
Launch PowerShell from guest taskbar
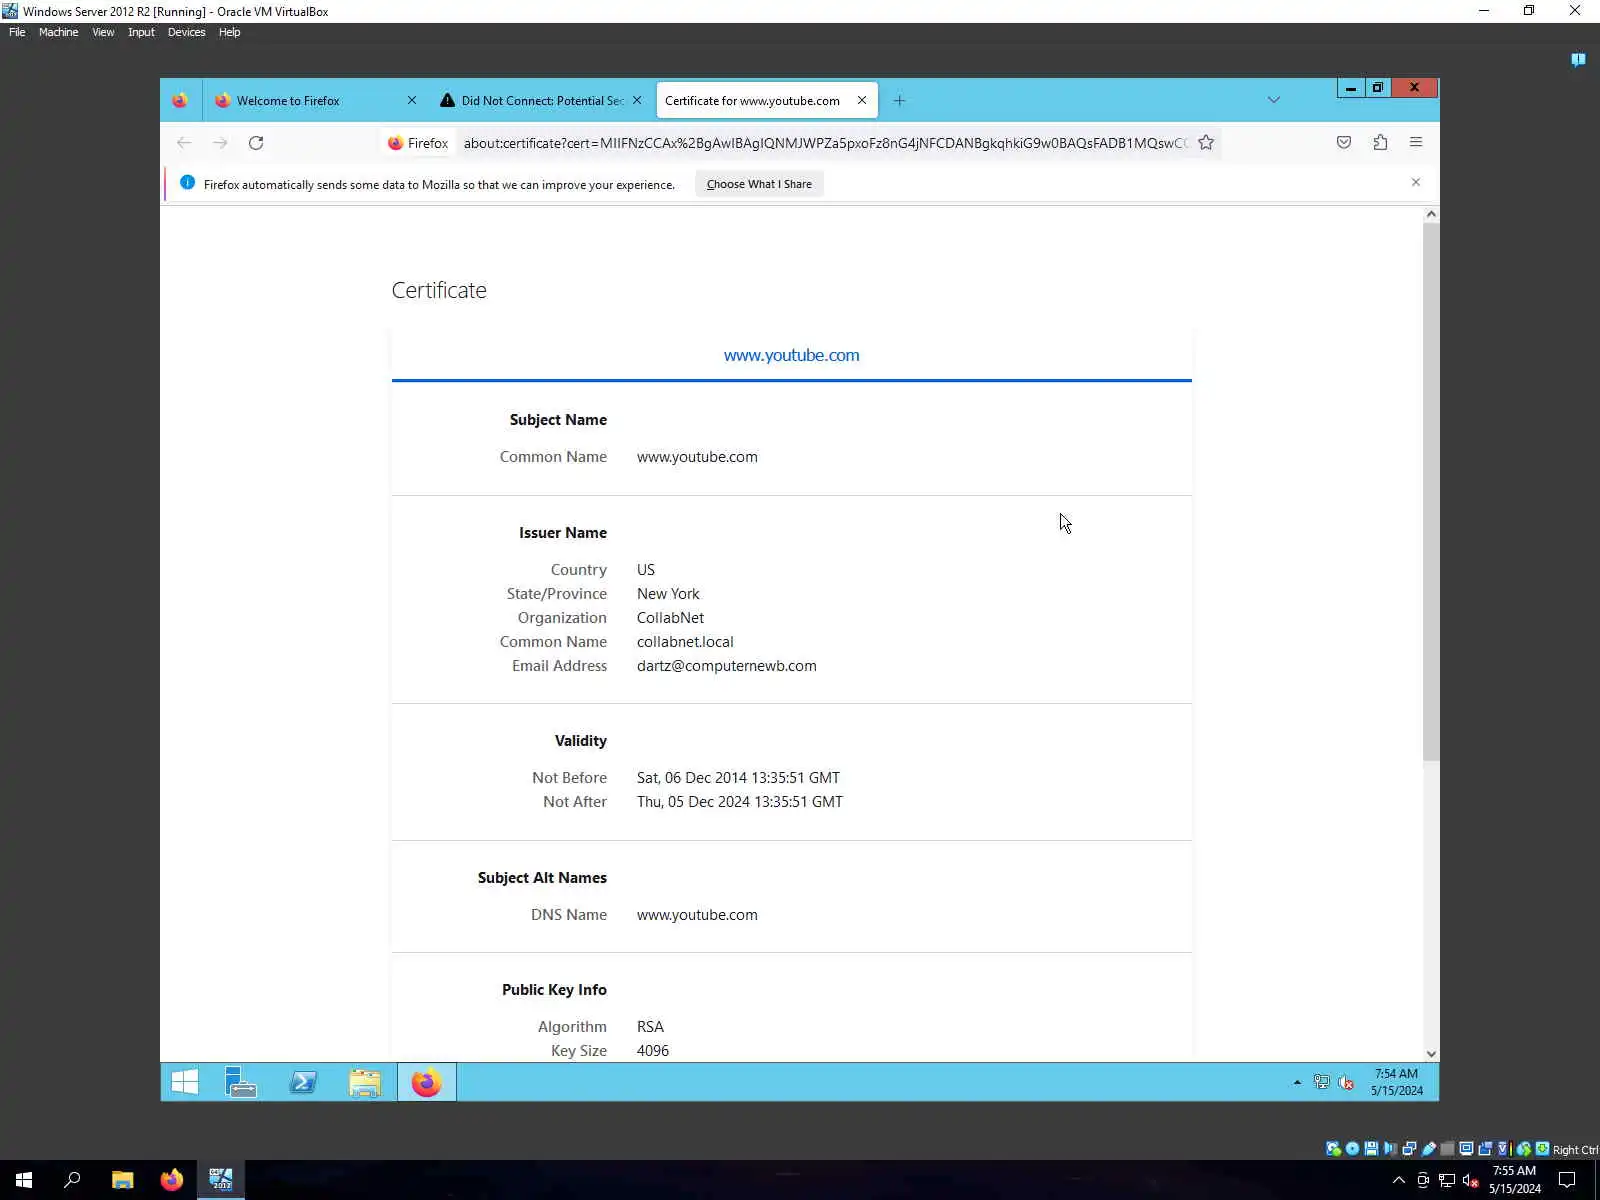[303, 1082]
